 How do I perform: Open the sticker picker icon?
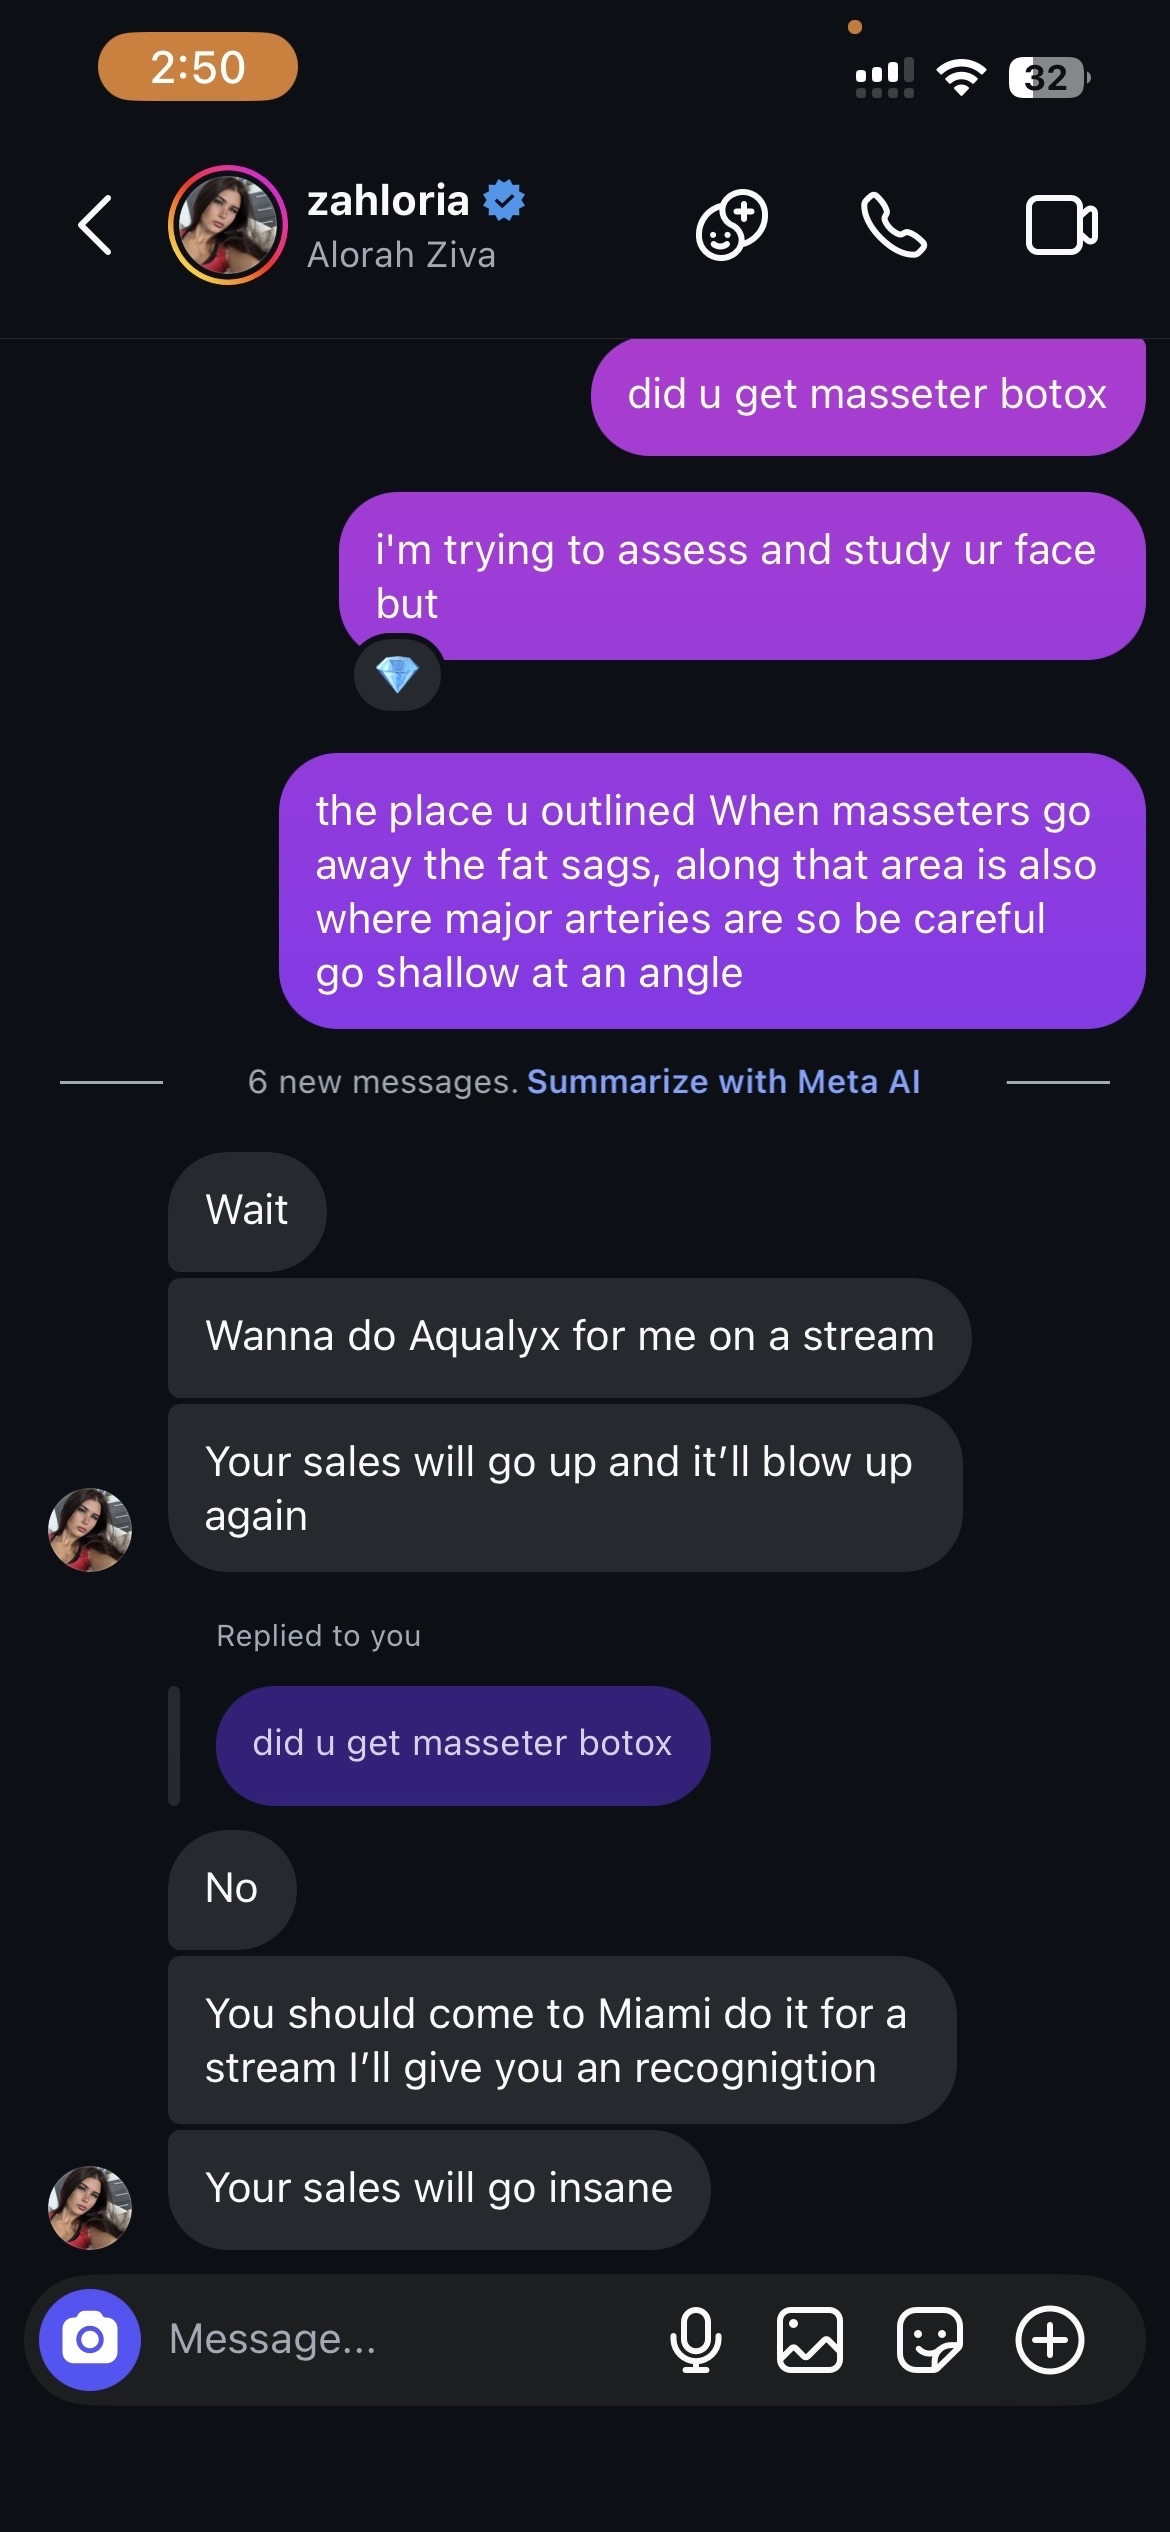click(929, 2339)
